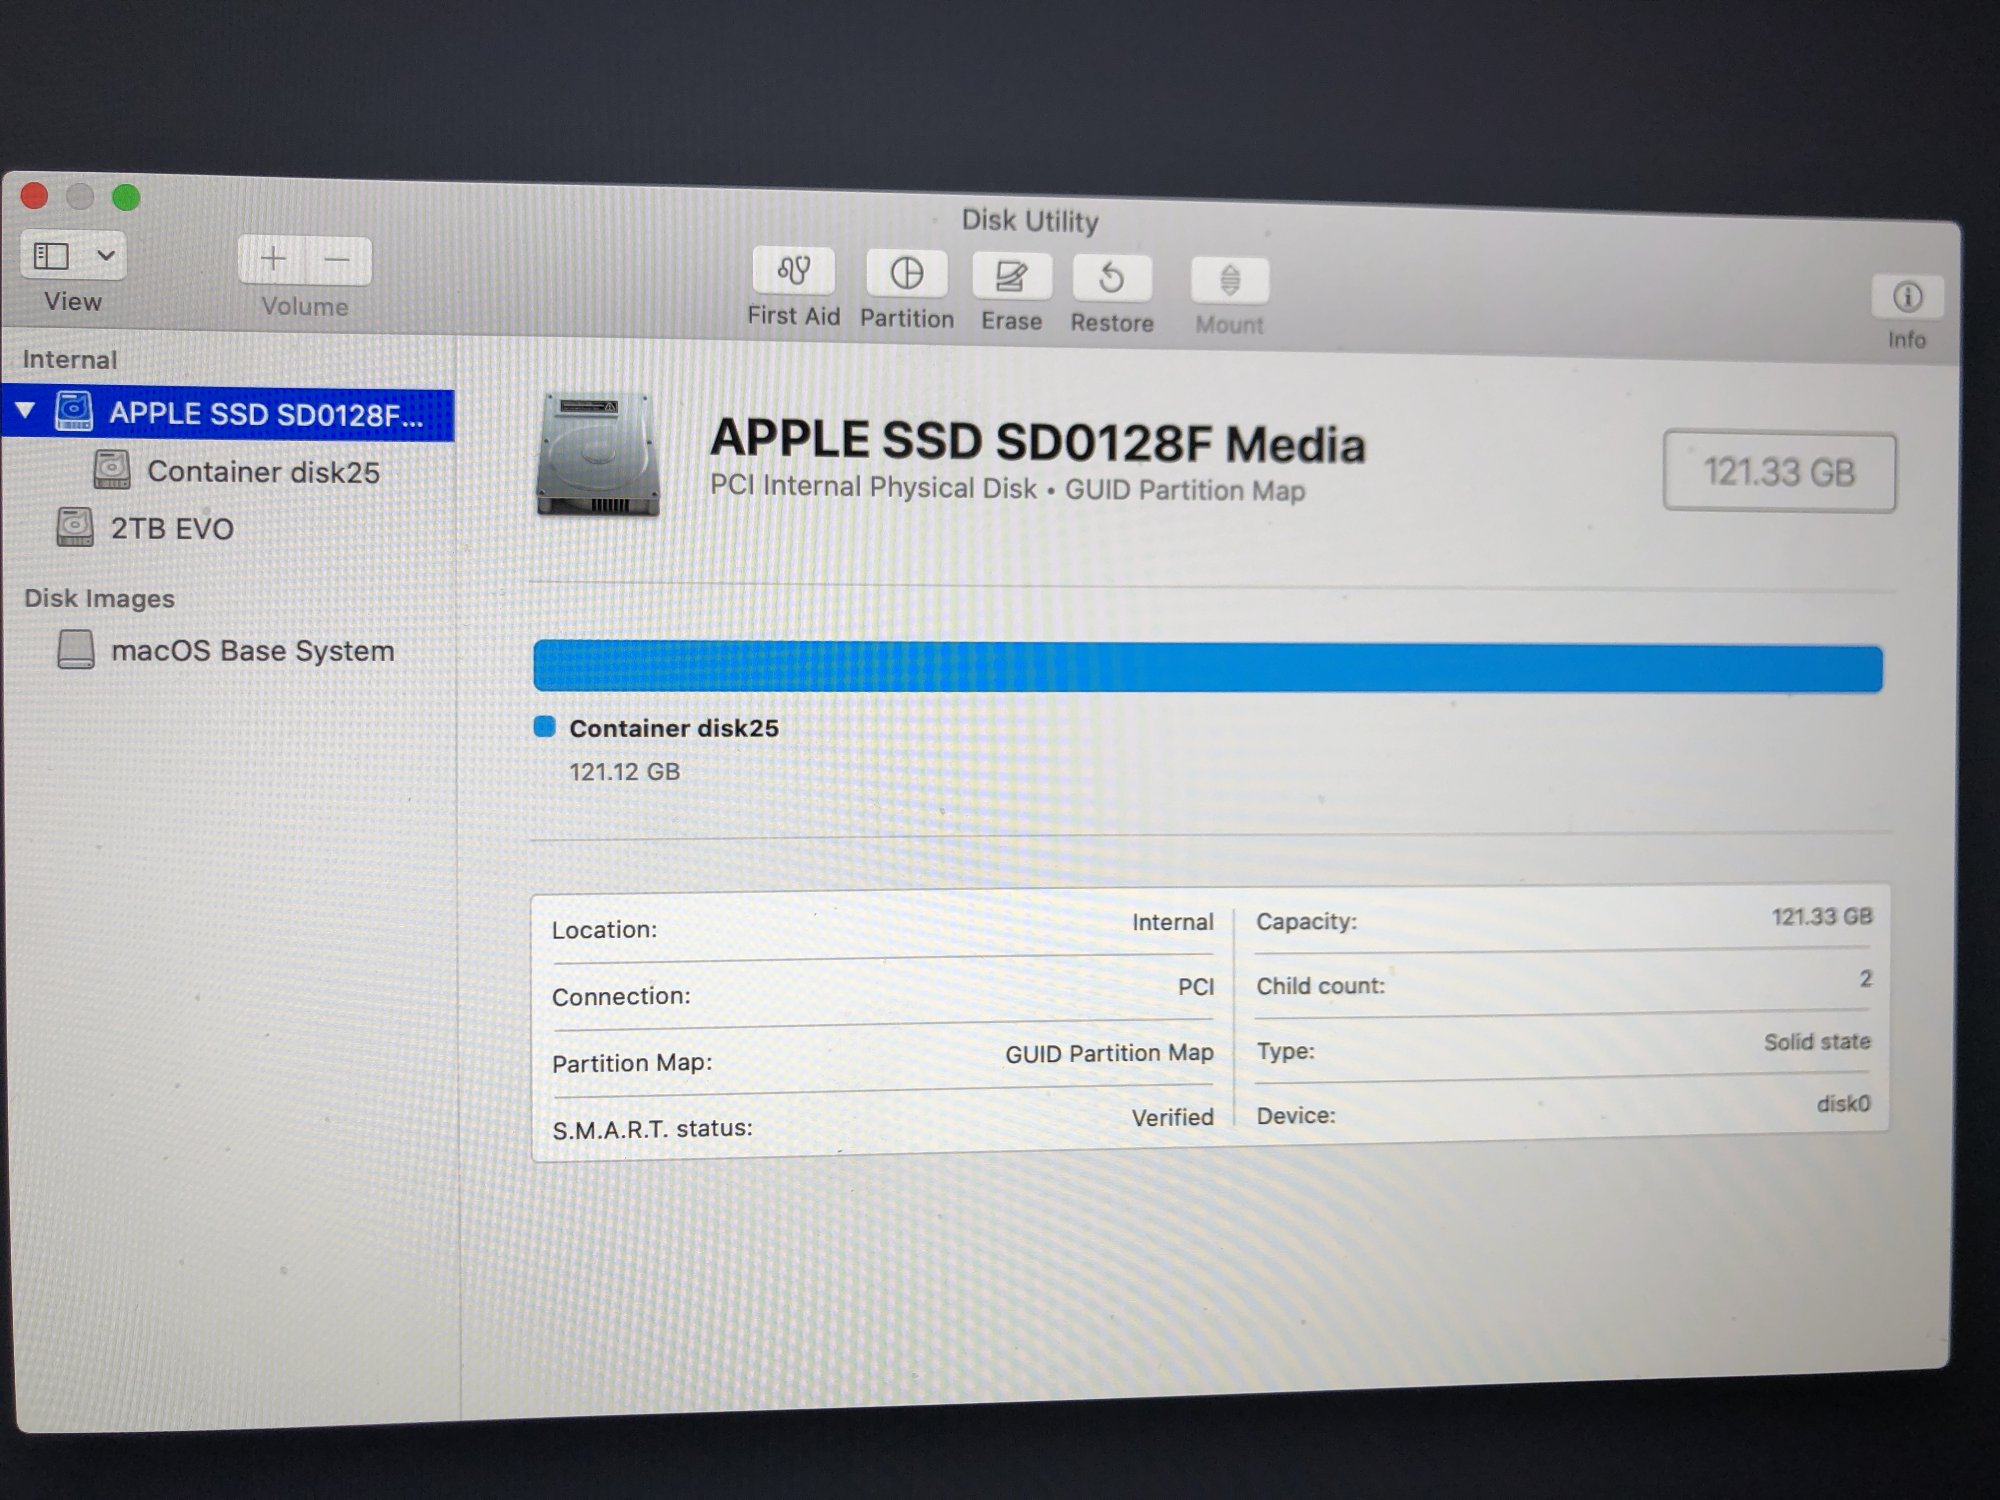This screenshot has width=2000, height=1500.
Task: Click the APPLE SSD SD0128F Media heading
Action: [1037, 441]
